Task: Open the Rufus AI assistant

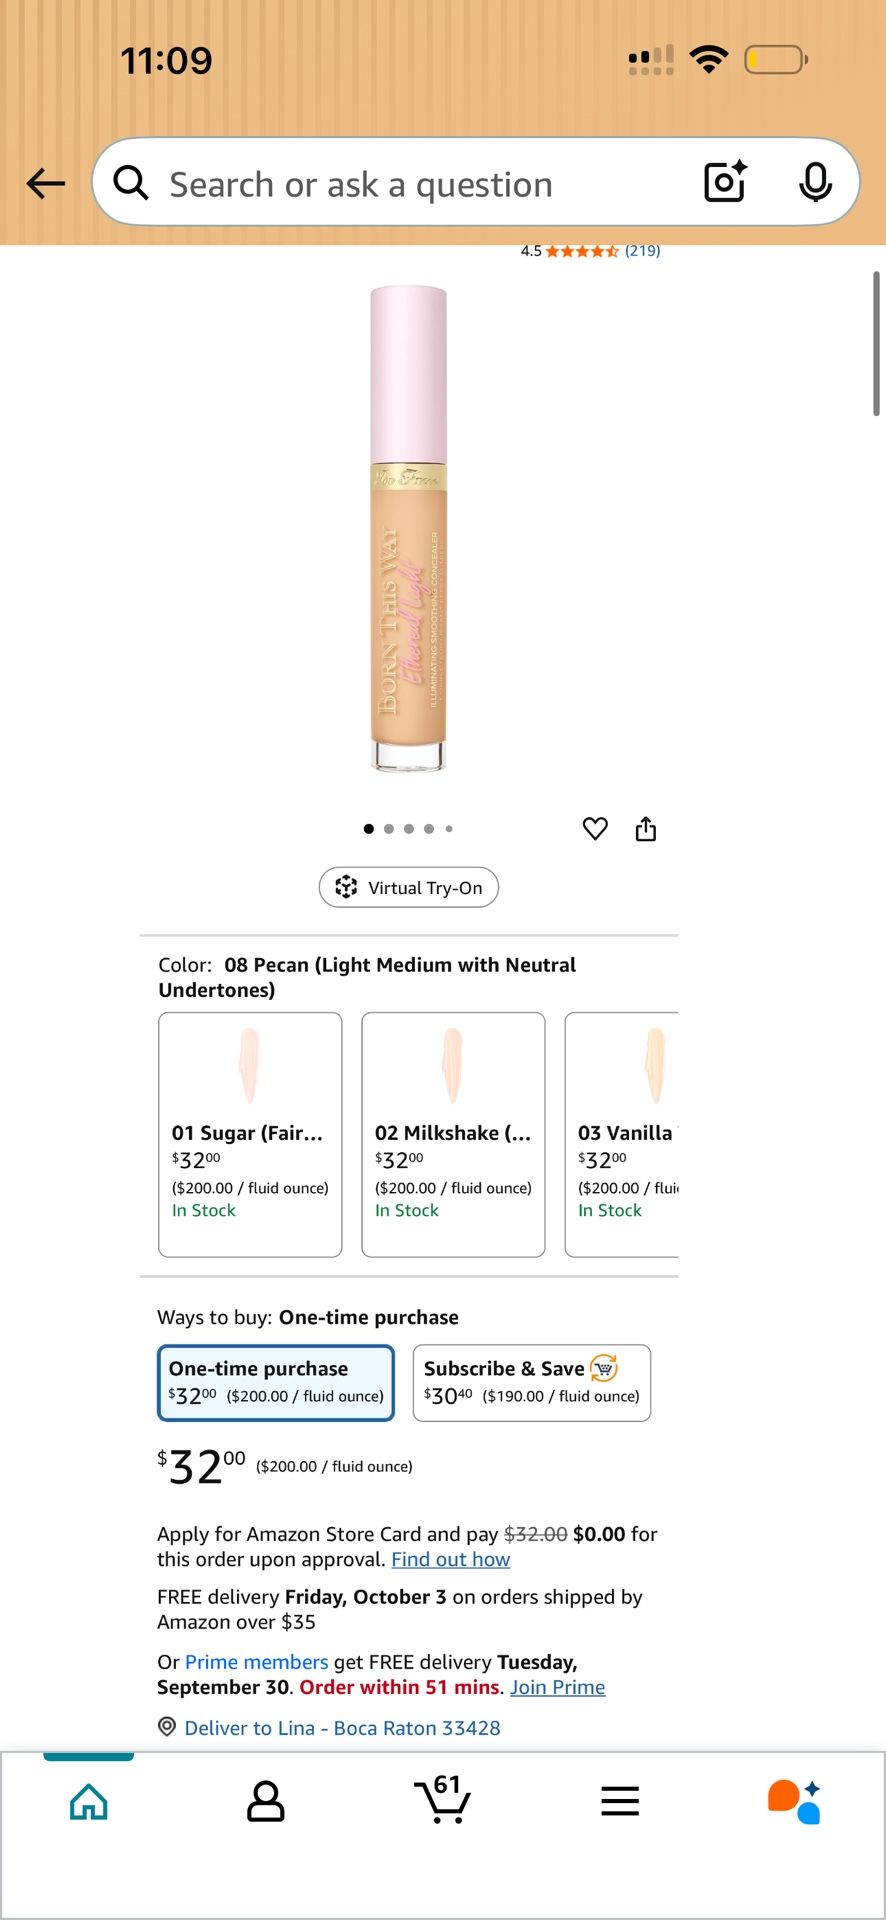Action: 795,1798
